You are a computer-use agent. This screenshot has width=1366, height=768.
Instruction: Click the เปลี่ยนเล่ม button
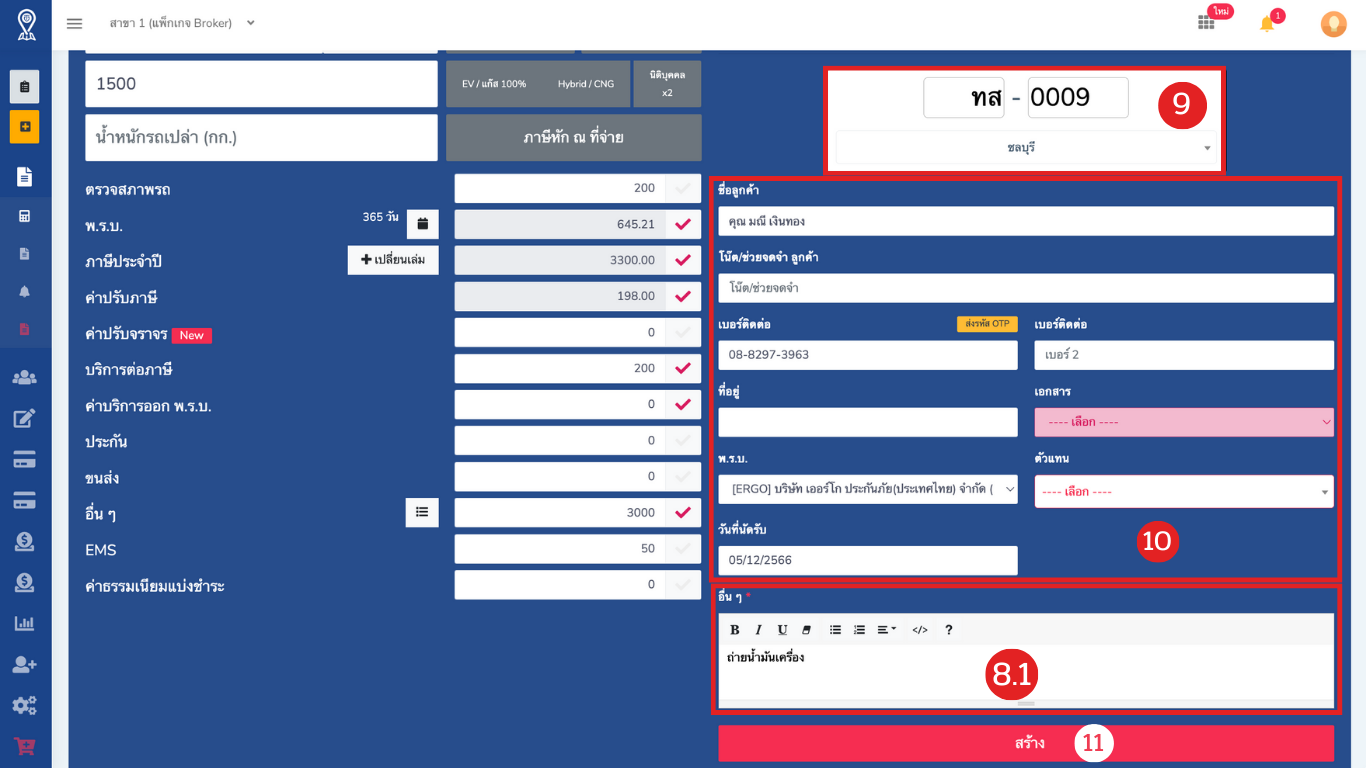coord(393,260)
